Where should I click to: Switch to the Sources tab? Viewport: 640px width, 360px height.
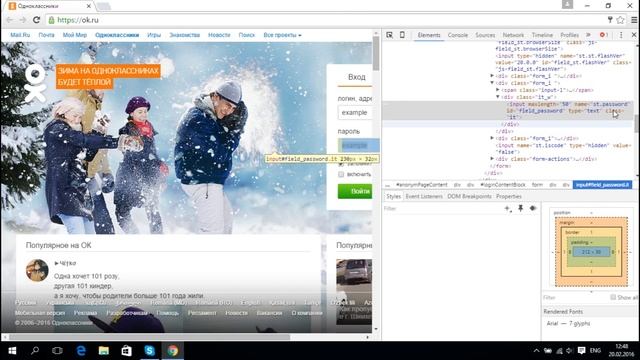coord(485,35)
